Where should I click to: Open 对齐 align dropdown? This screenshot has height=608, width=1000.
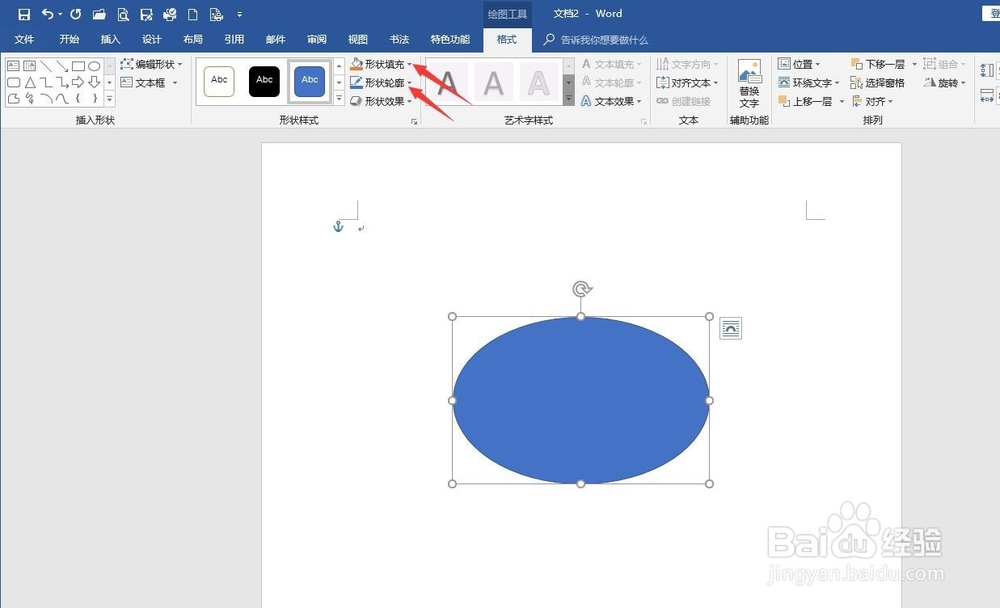(872, 101)
